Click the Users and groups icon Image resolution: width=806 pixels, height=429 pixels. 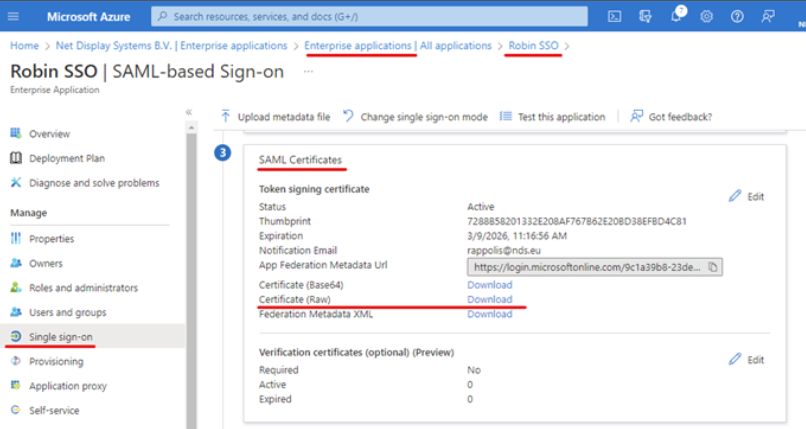16,312
